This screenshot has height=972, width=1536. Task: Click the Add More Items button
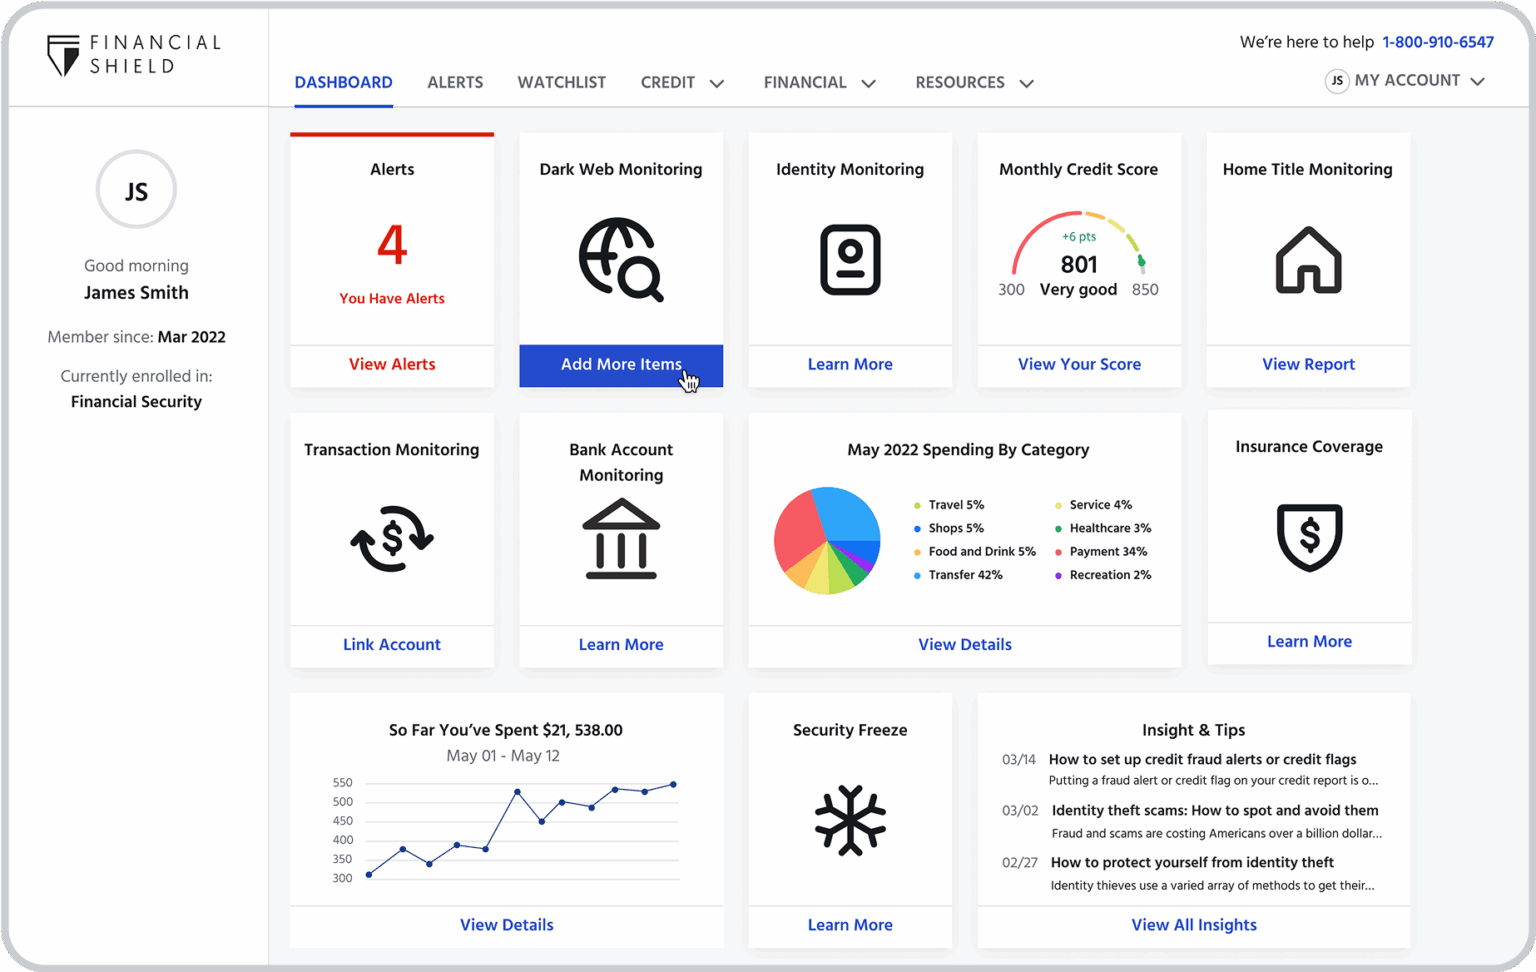point(620,364)
